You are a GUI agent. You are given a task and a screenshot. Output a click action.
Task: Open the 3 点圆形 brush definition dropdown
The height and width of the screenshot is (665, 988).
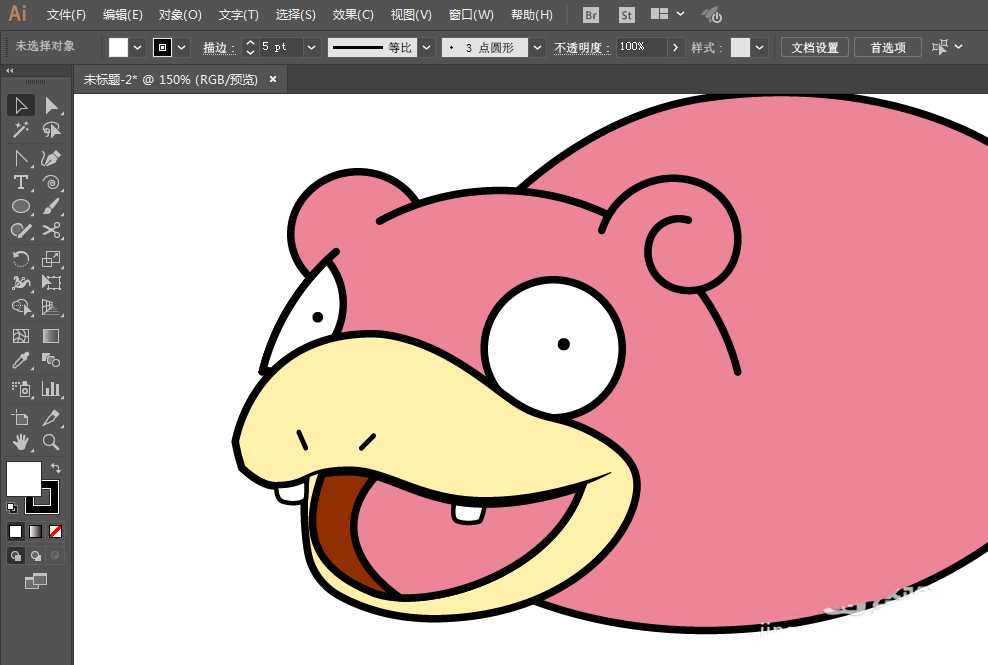tap(537, 47)
